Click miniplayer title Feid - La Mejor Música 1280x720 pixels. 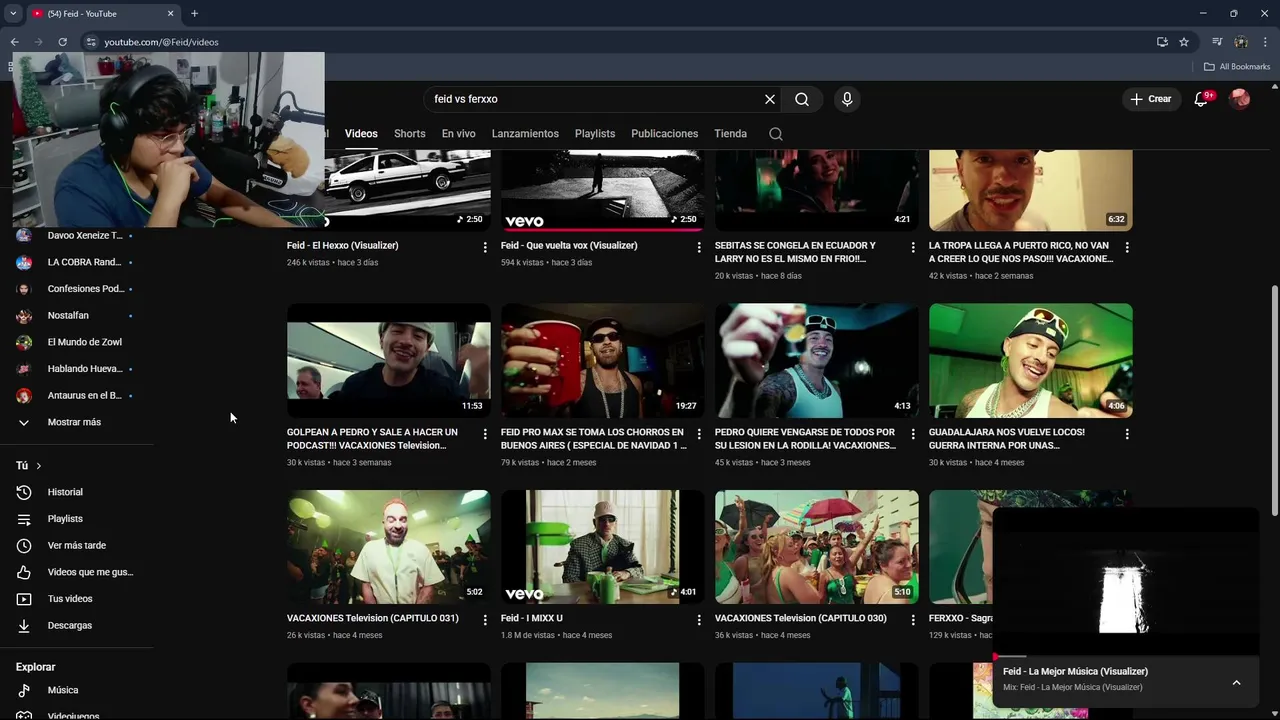(1075, 671)
